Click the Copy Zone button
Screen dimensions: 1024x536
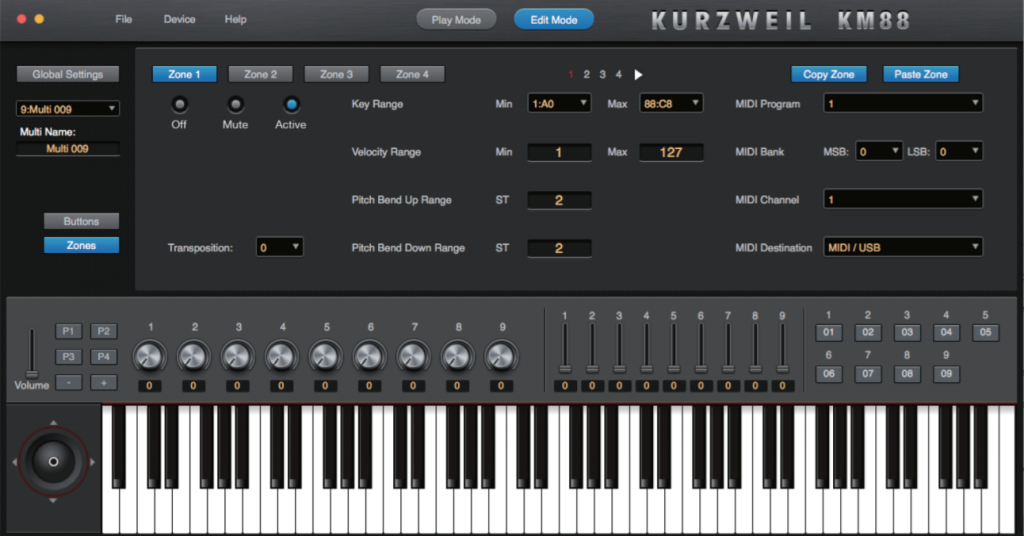(x=829, y=74)
